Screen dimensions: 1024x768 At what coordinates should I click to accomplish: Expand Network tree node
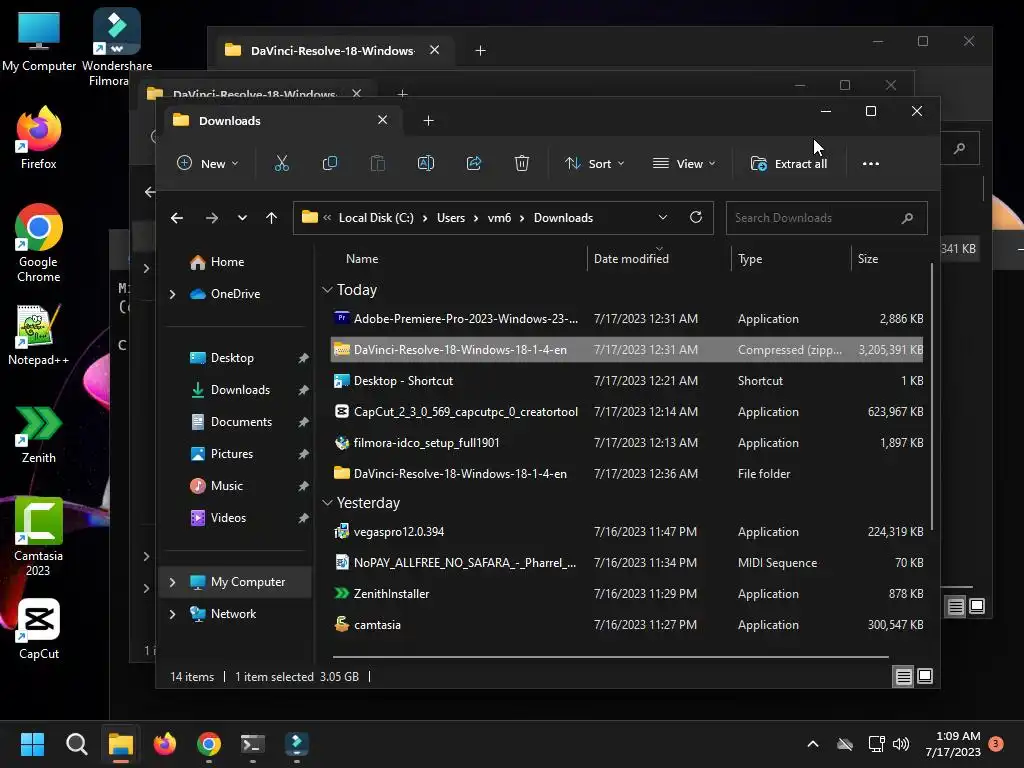tap(172, 614)
